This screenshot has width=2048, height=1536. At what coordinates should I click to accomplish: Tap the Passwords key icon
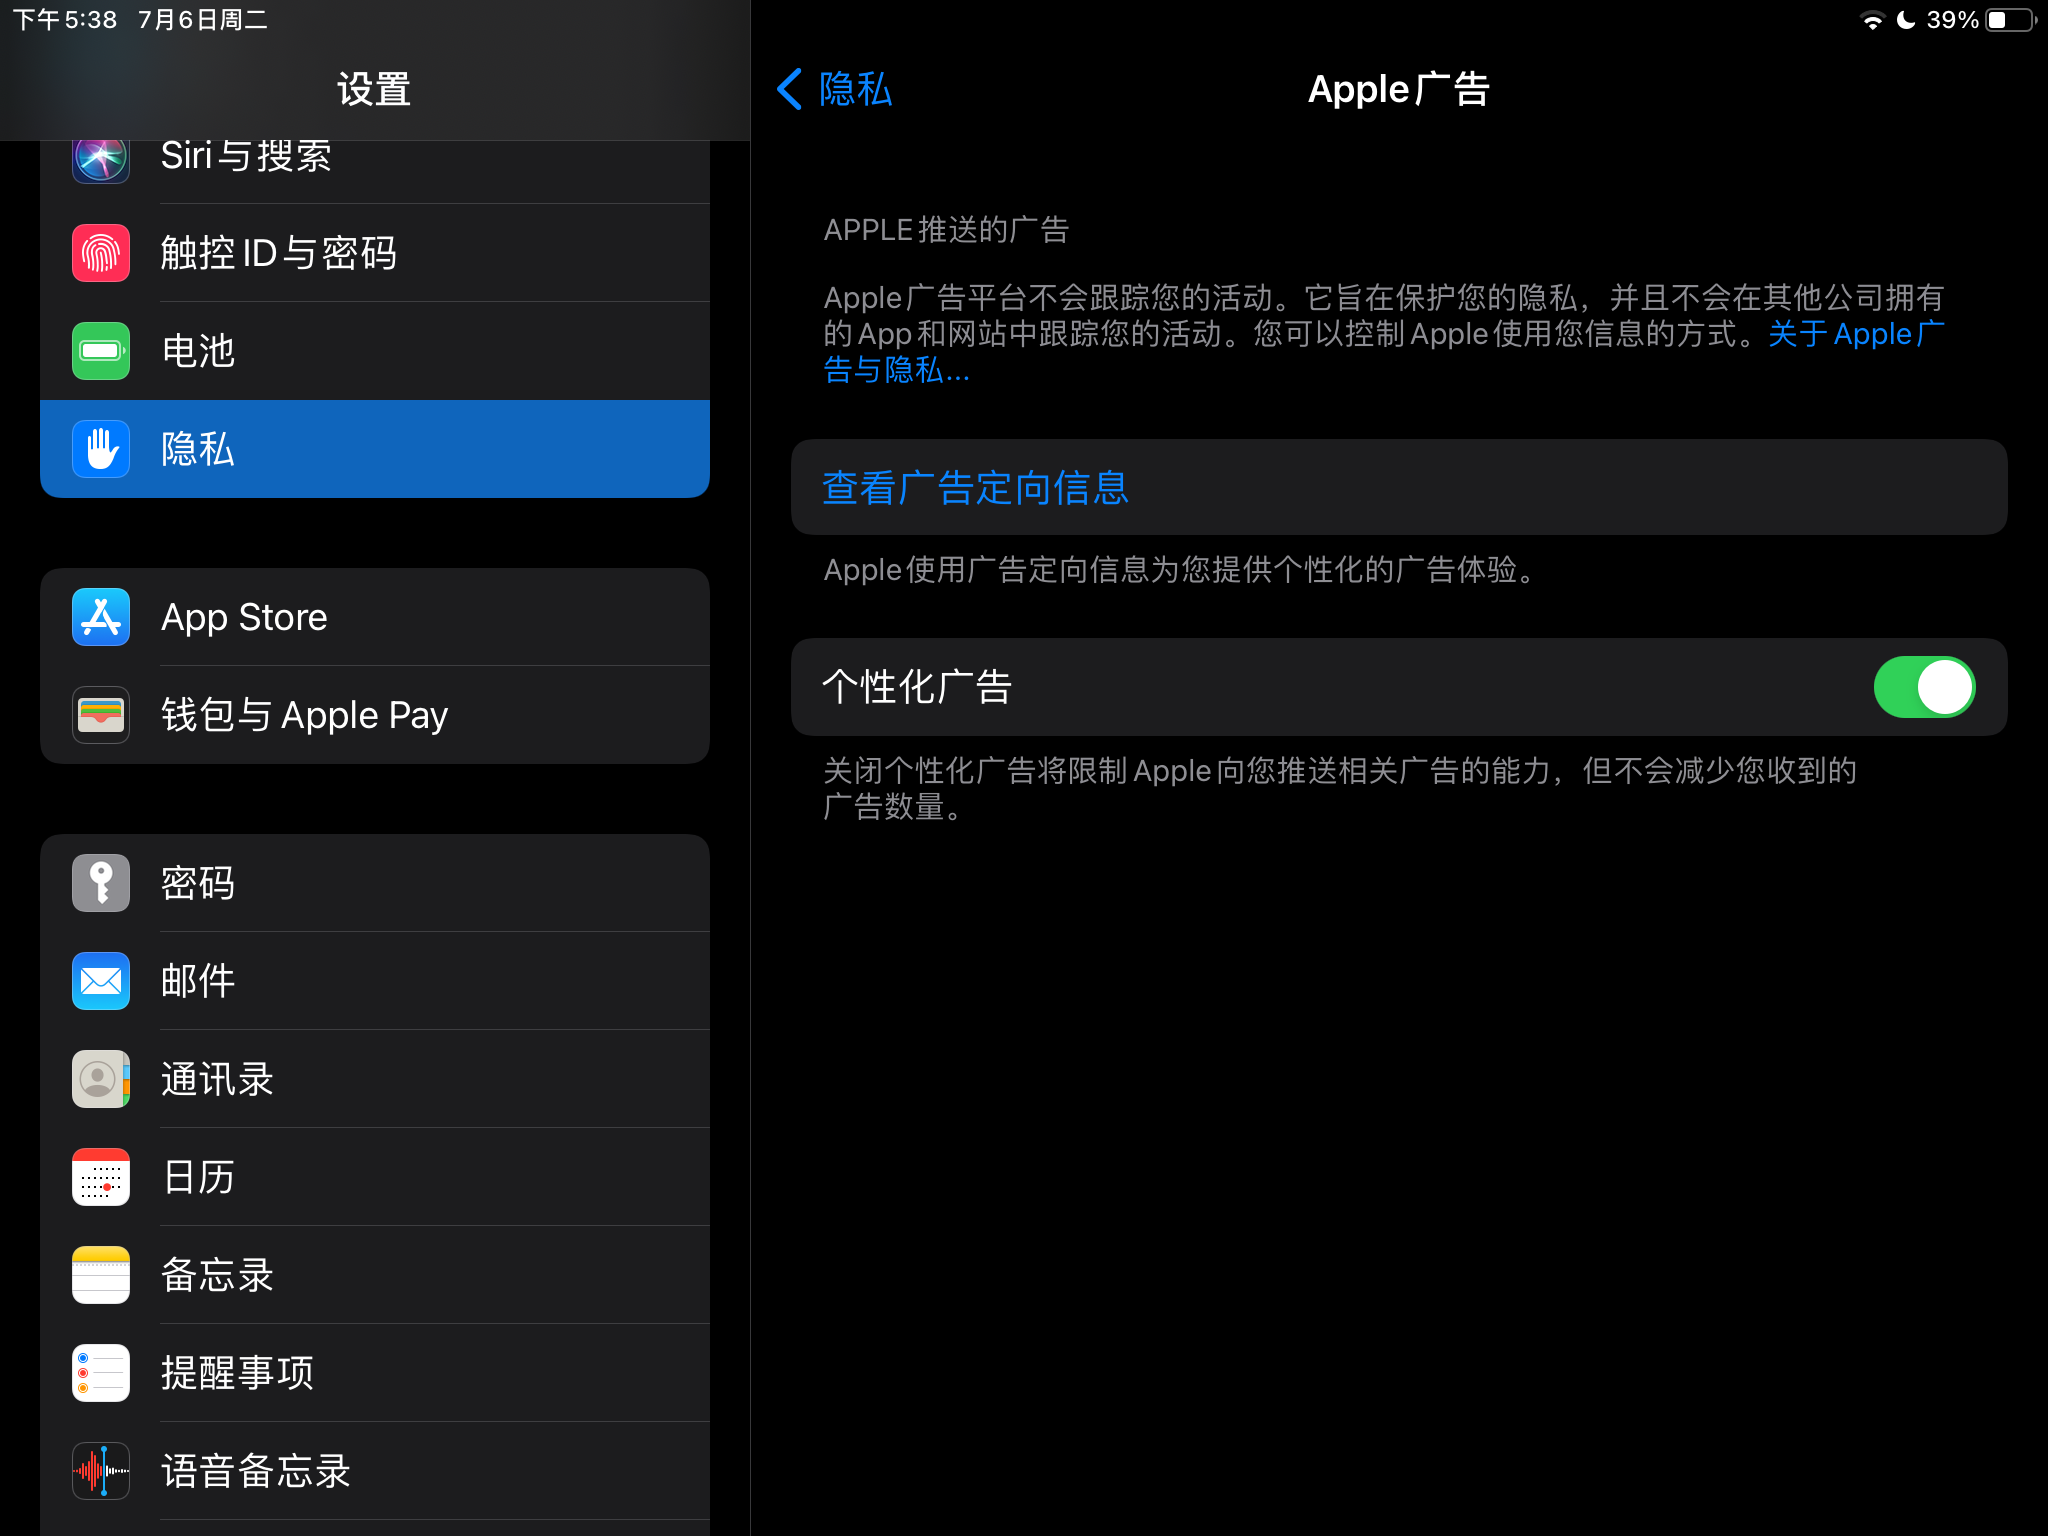(x=101, y=883)
